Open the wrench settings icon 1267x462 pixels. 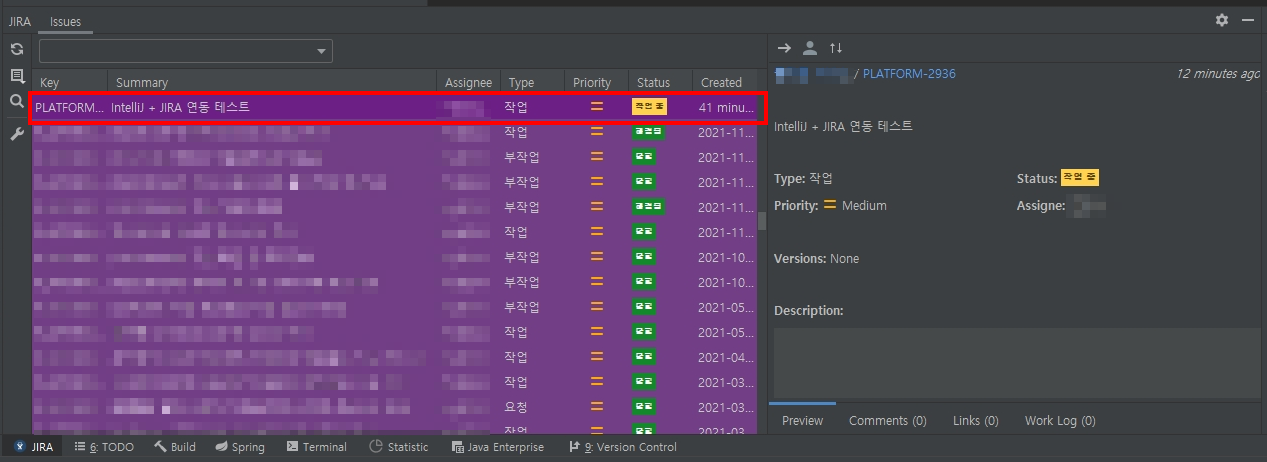[16, 134]
